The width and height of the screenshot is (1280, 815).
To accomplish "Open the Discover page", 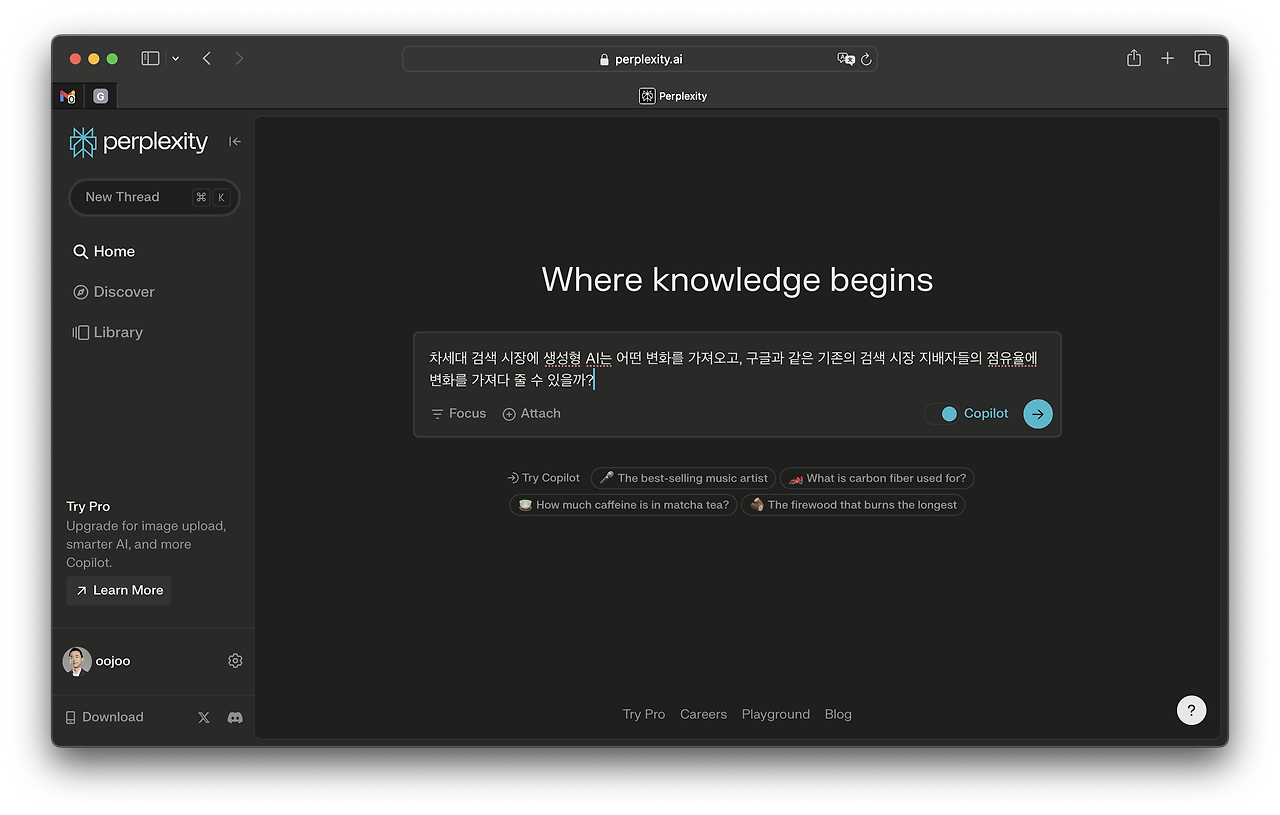I will [114, 292].
